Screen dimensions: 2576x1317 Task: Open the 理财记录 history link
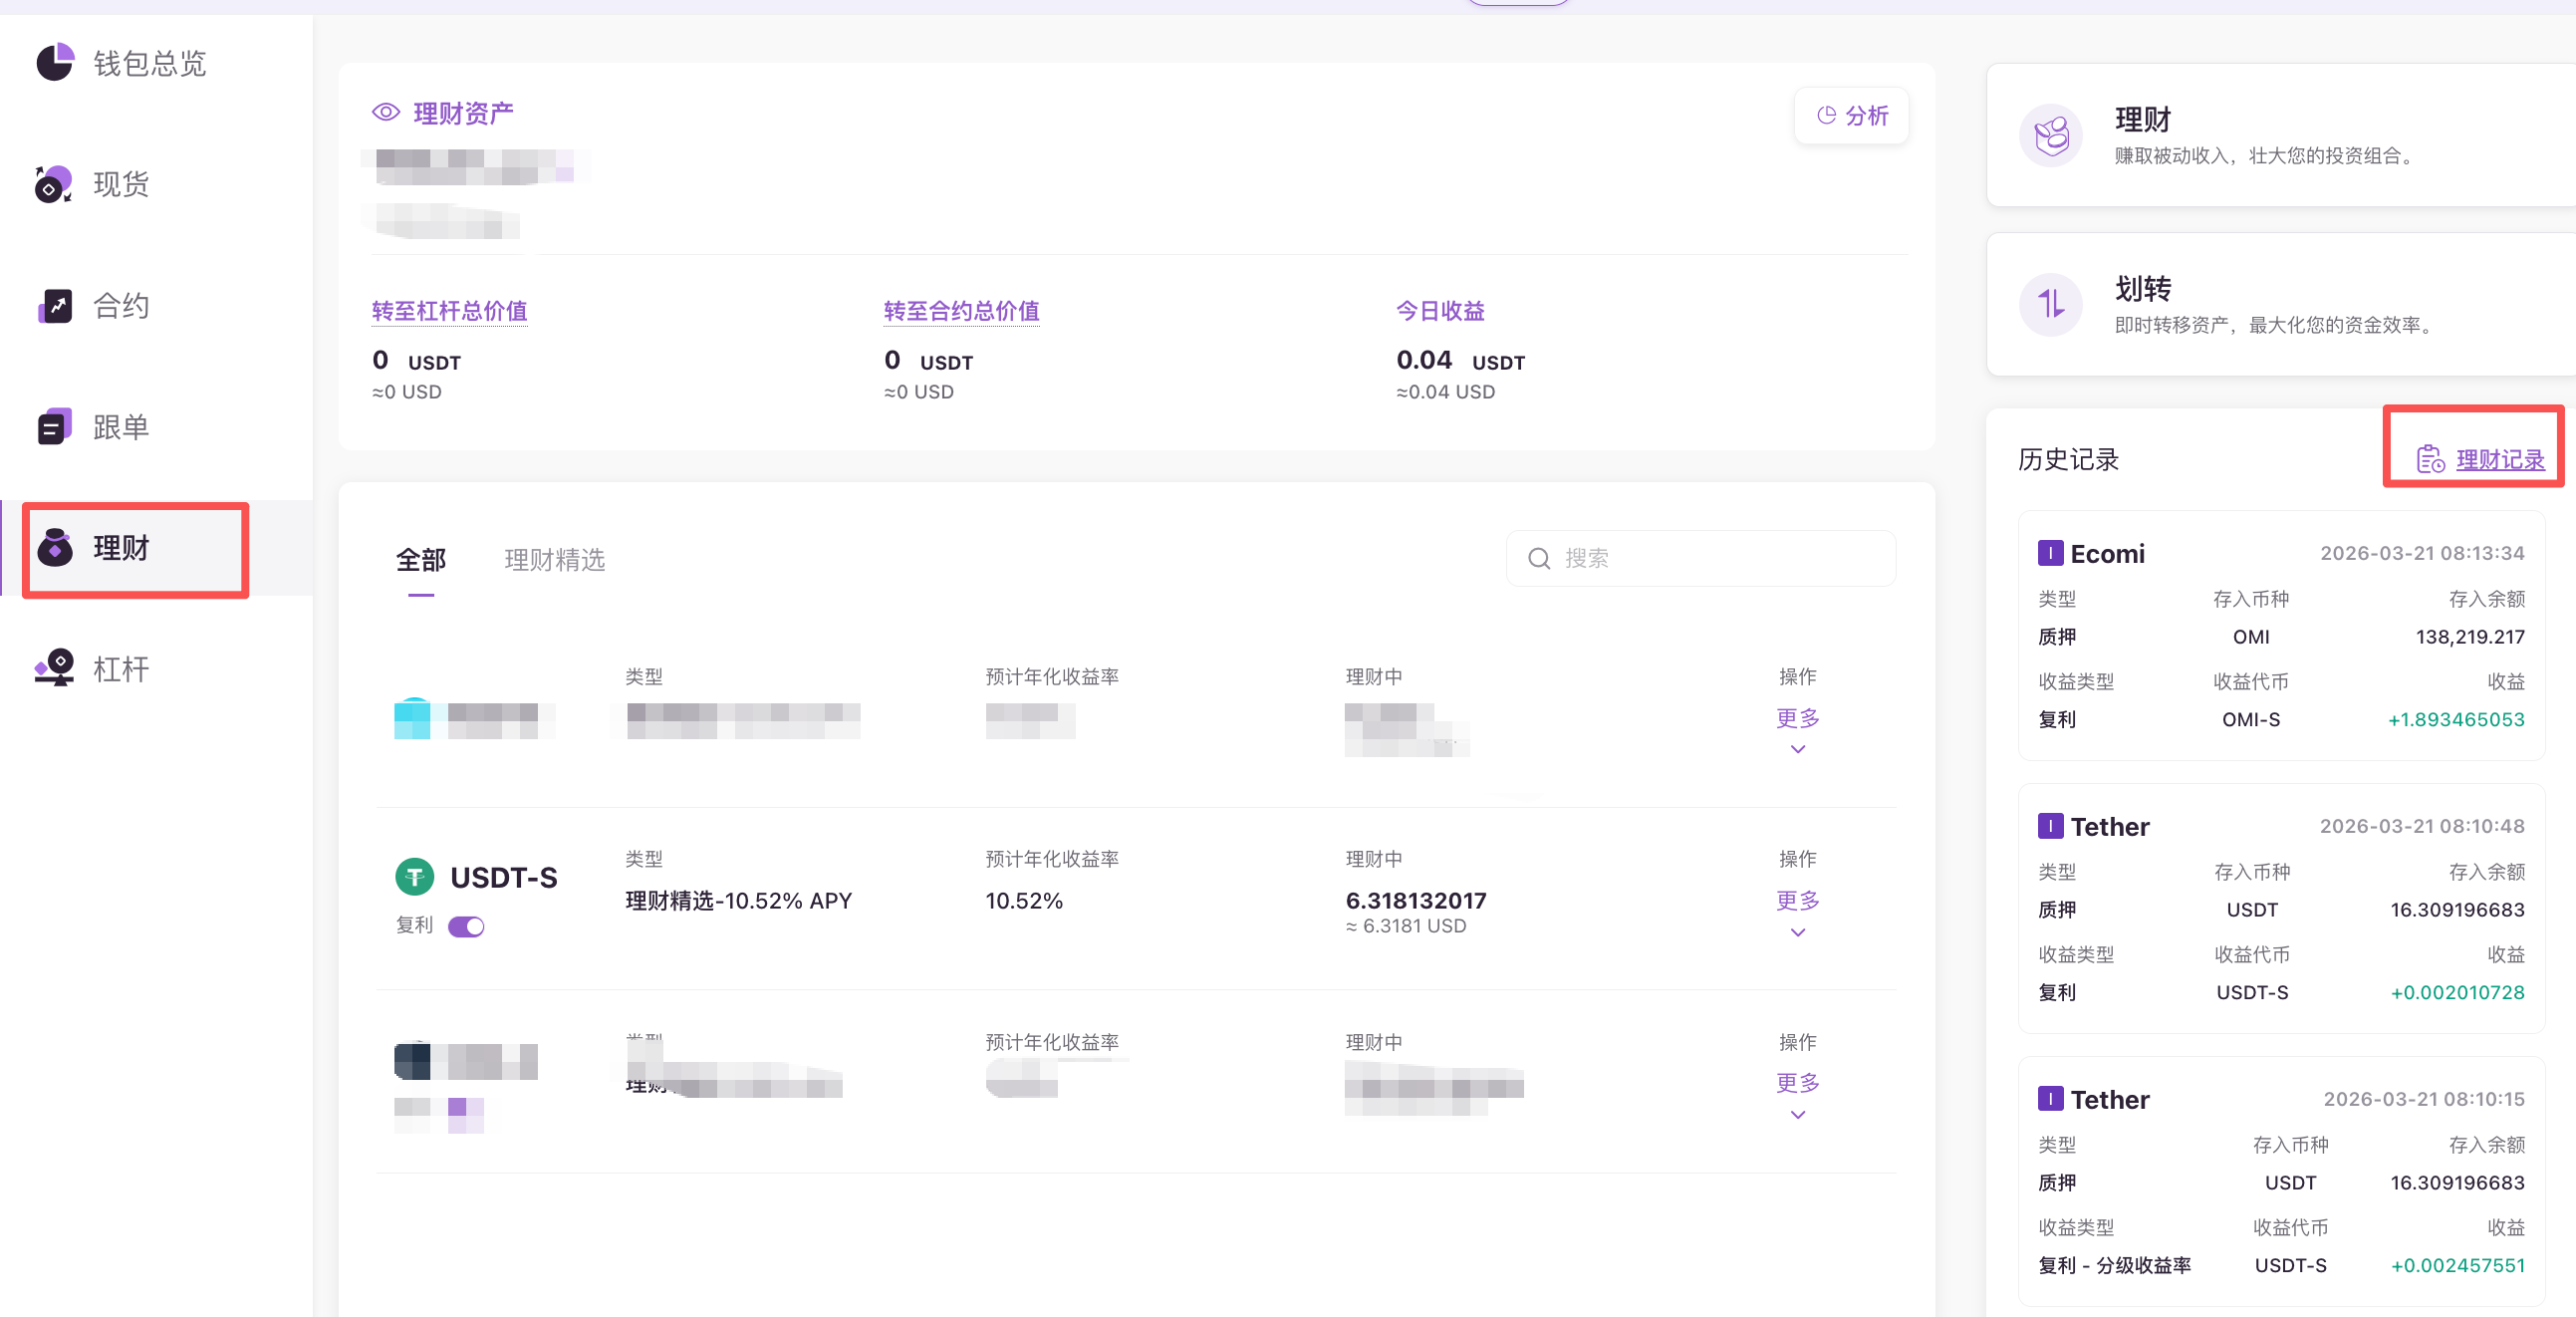pyautogui.click(x=2499, y=460)
